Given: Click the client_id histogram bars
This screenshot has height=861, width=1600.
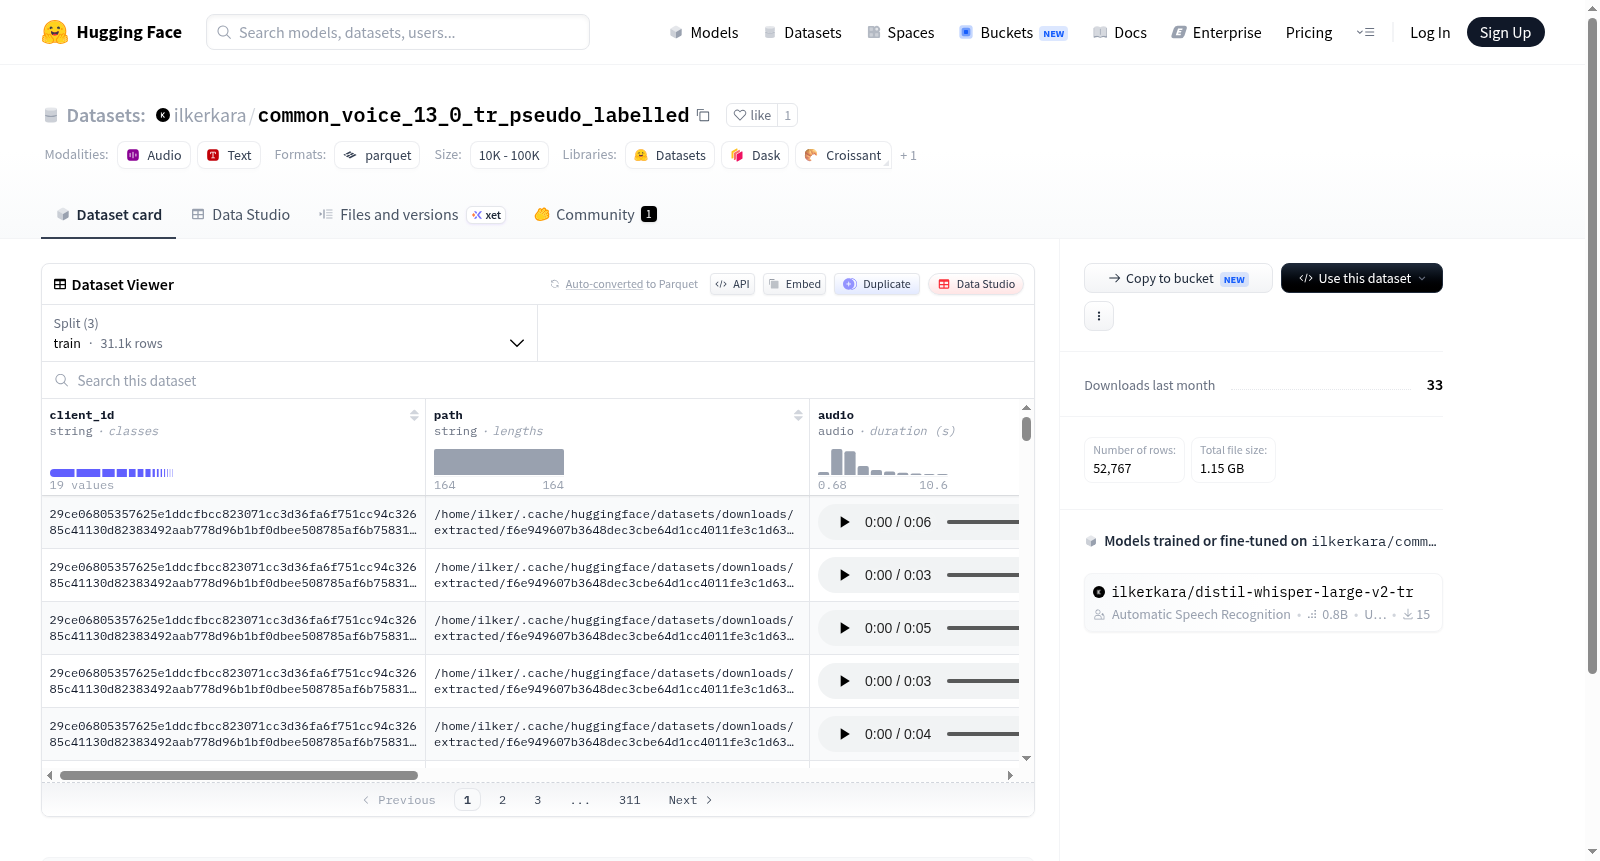Looking at the screenshot, I should [112, 473].
